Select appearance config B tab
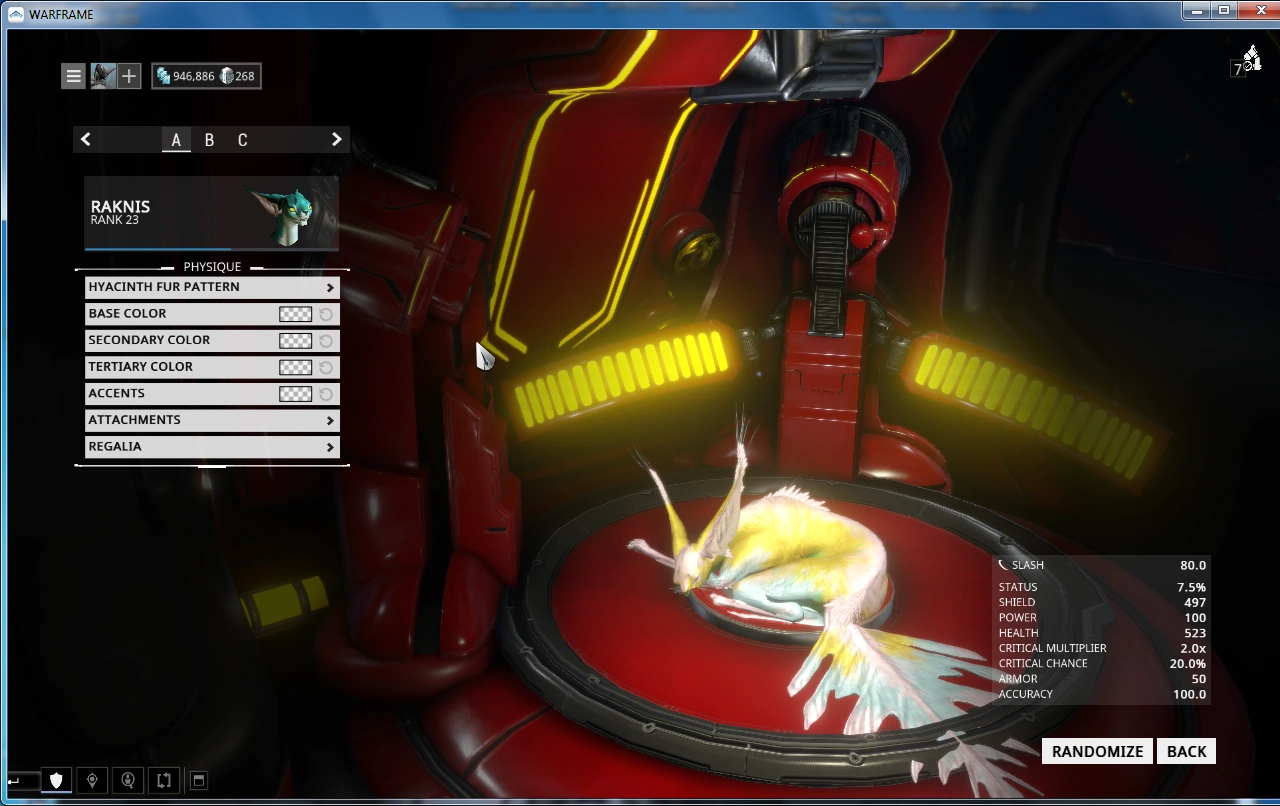This screenshot has width=1280, height=806. point(209,140)
